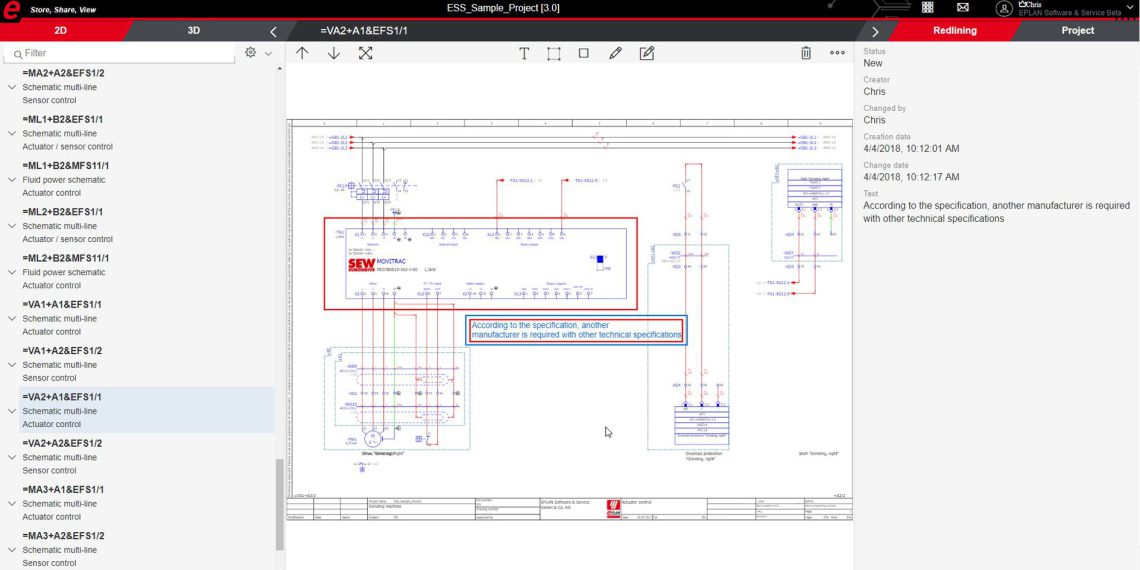Open the apps grid icon in header
Screen dimensions: 1140x570
click(x=927, y=8)
